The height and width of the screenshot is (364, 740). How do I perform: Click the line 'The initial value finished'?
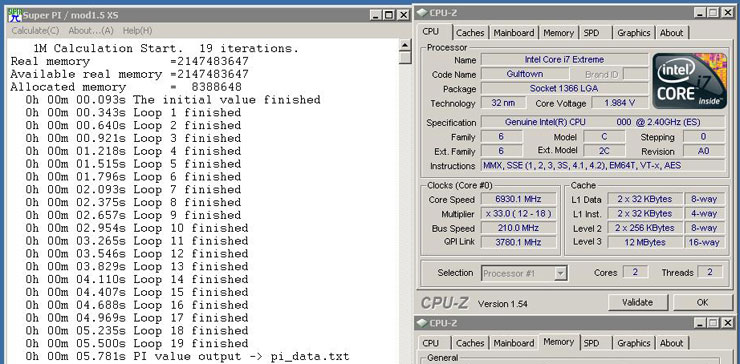[x=173, y=100]
